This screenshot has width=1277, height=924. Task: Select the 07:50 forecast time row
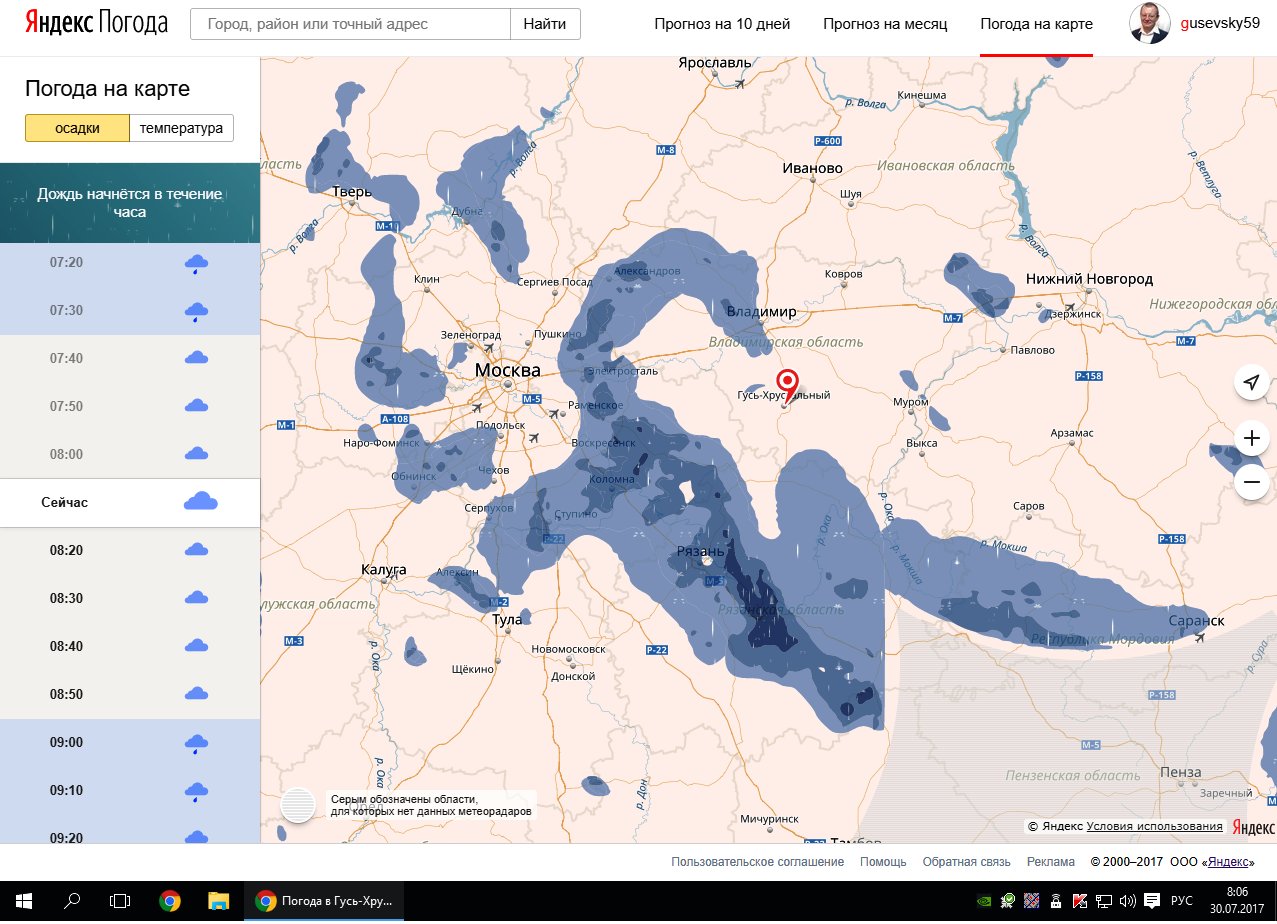pyautogui.click(x=130, y=406)
